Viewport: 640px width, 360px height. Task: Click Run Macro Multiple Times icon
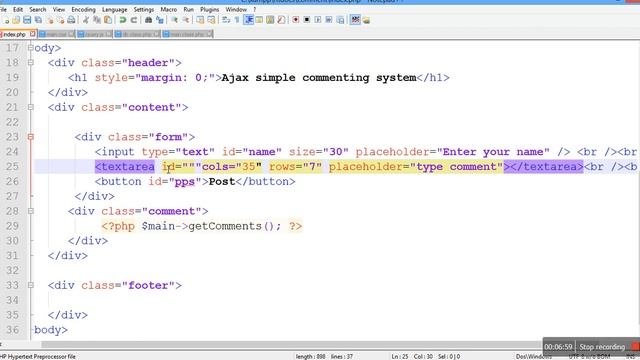[x=329, y=20]
